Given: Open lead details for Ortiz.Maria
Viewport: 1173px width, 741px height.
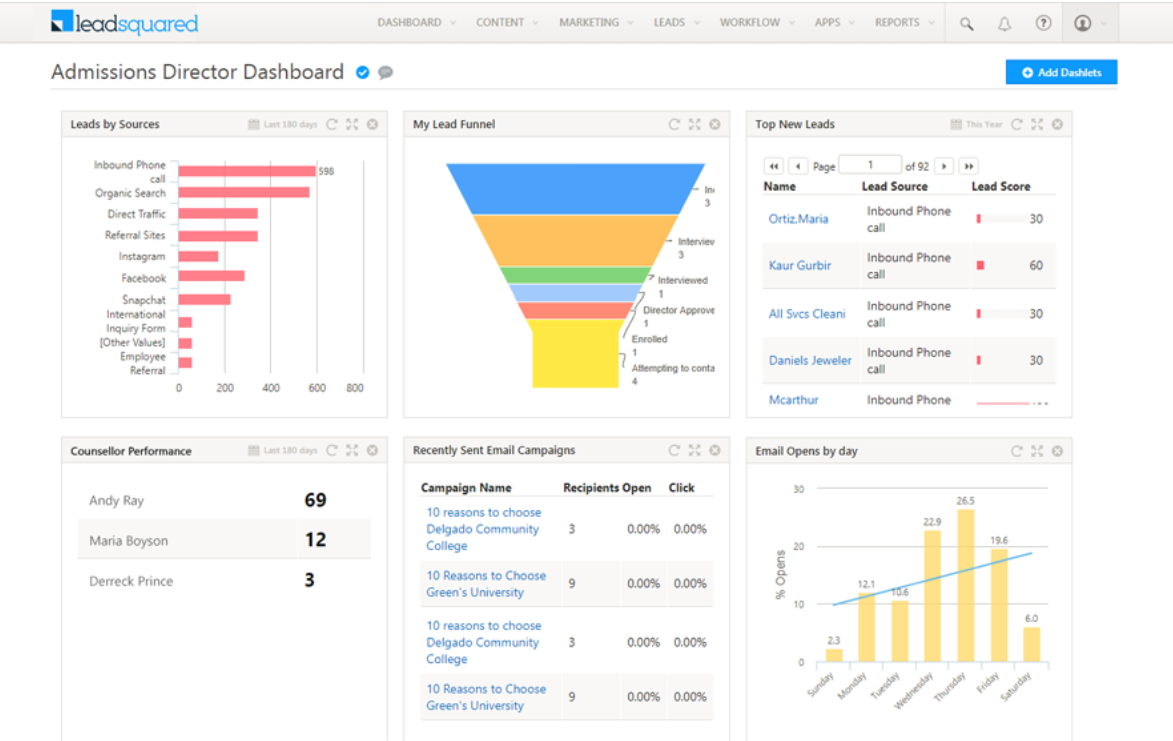Looking at the screenshot, I should click(798, 219).
